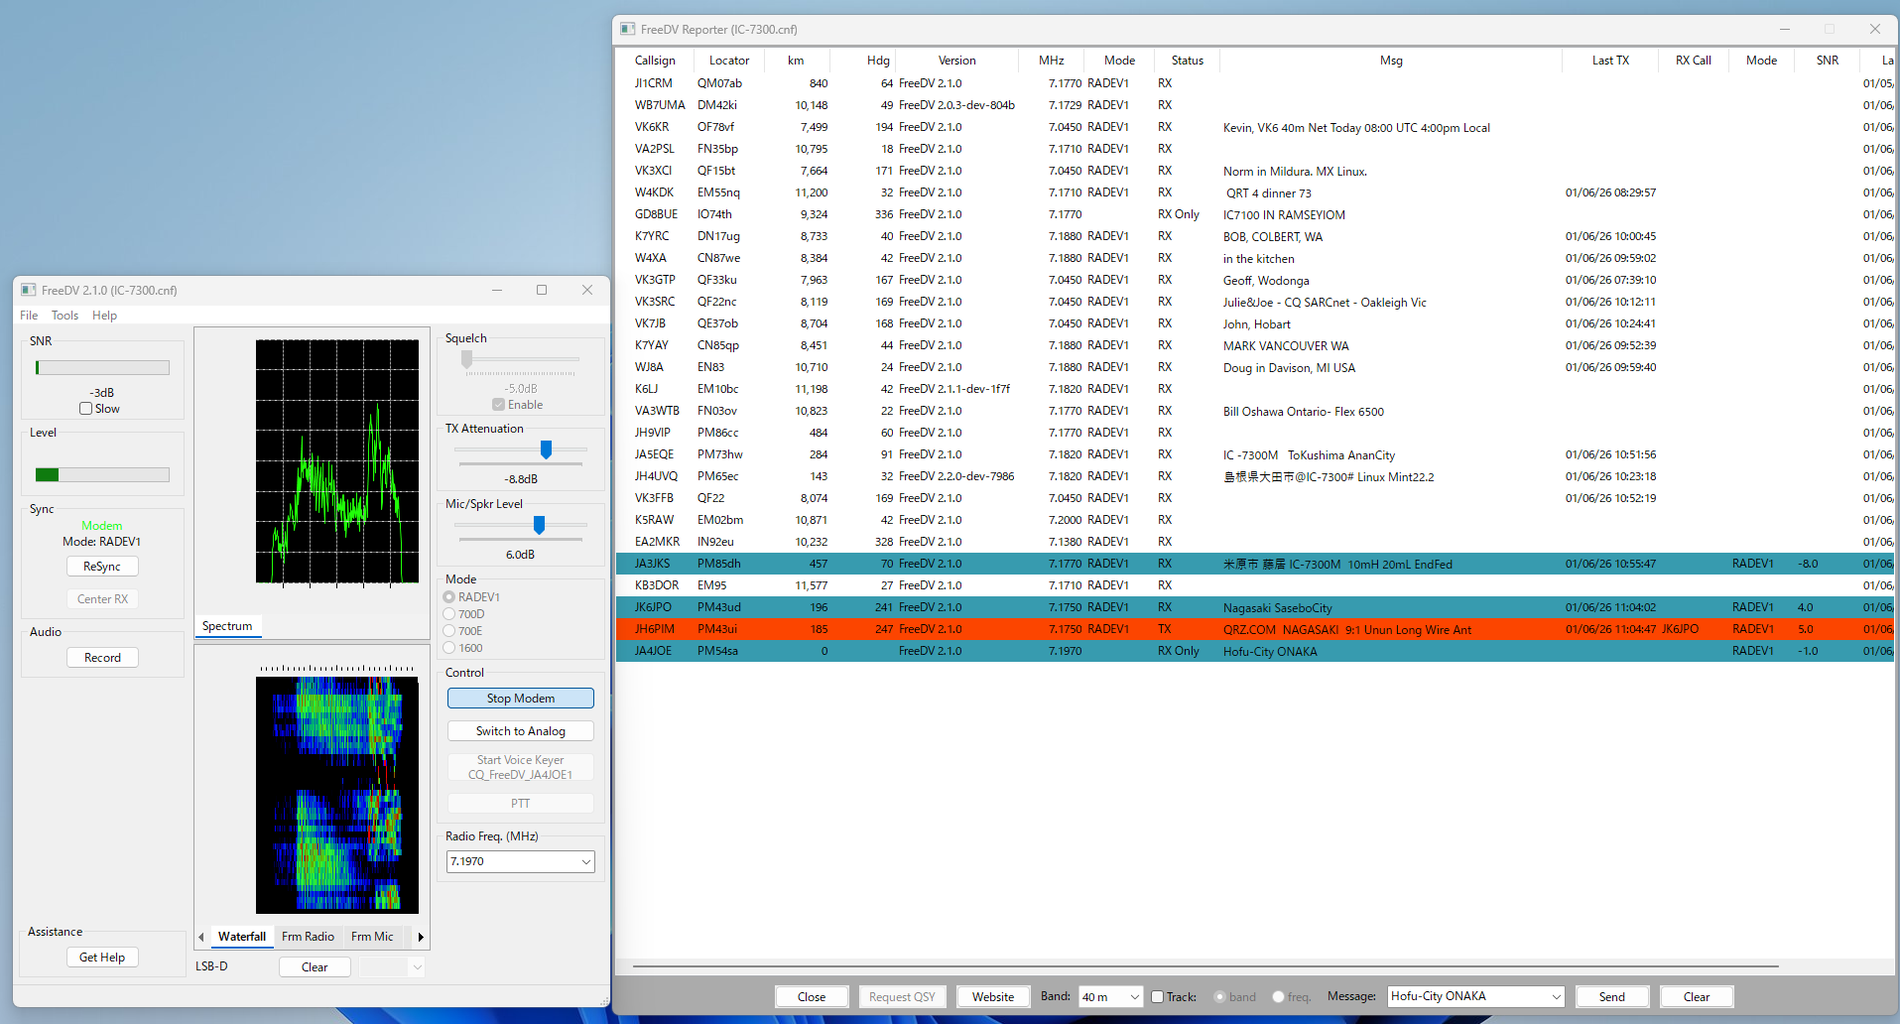Clear the waterfall with the LSB-D Clear button

click(x=314, y=967)
